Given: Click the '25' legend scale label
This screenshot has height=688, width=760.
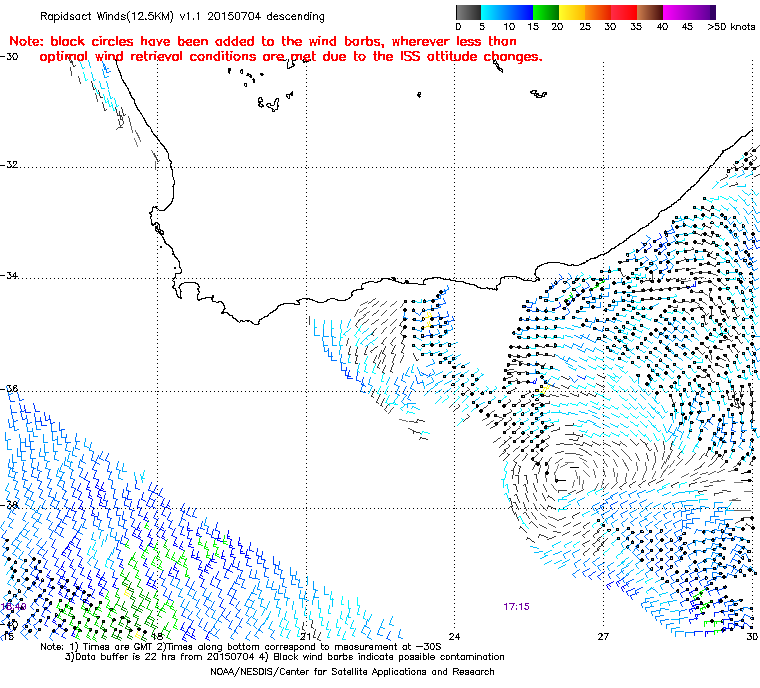Looking at the screenshot, I should pyautogui.click(x=585, y=27).
